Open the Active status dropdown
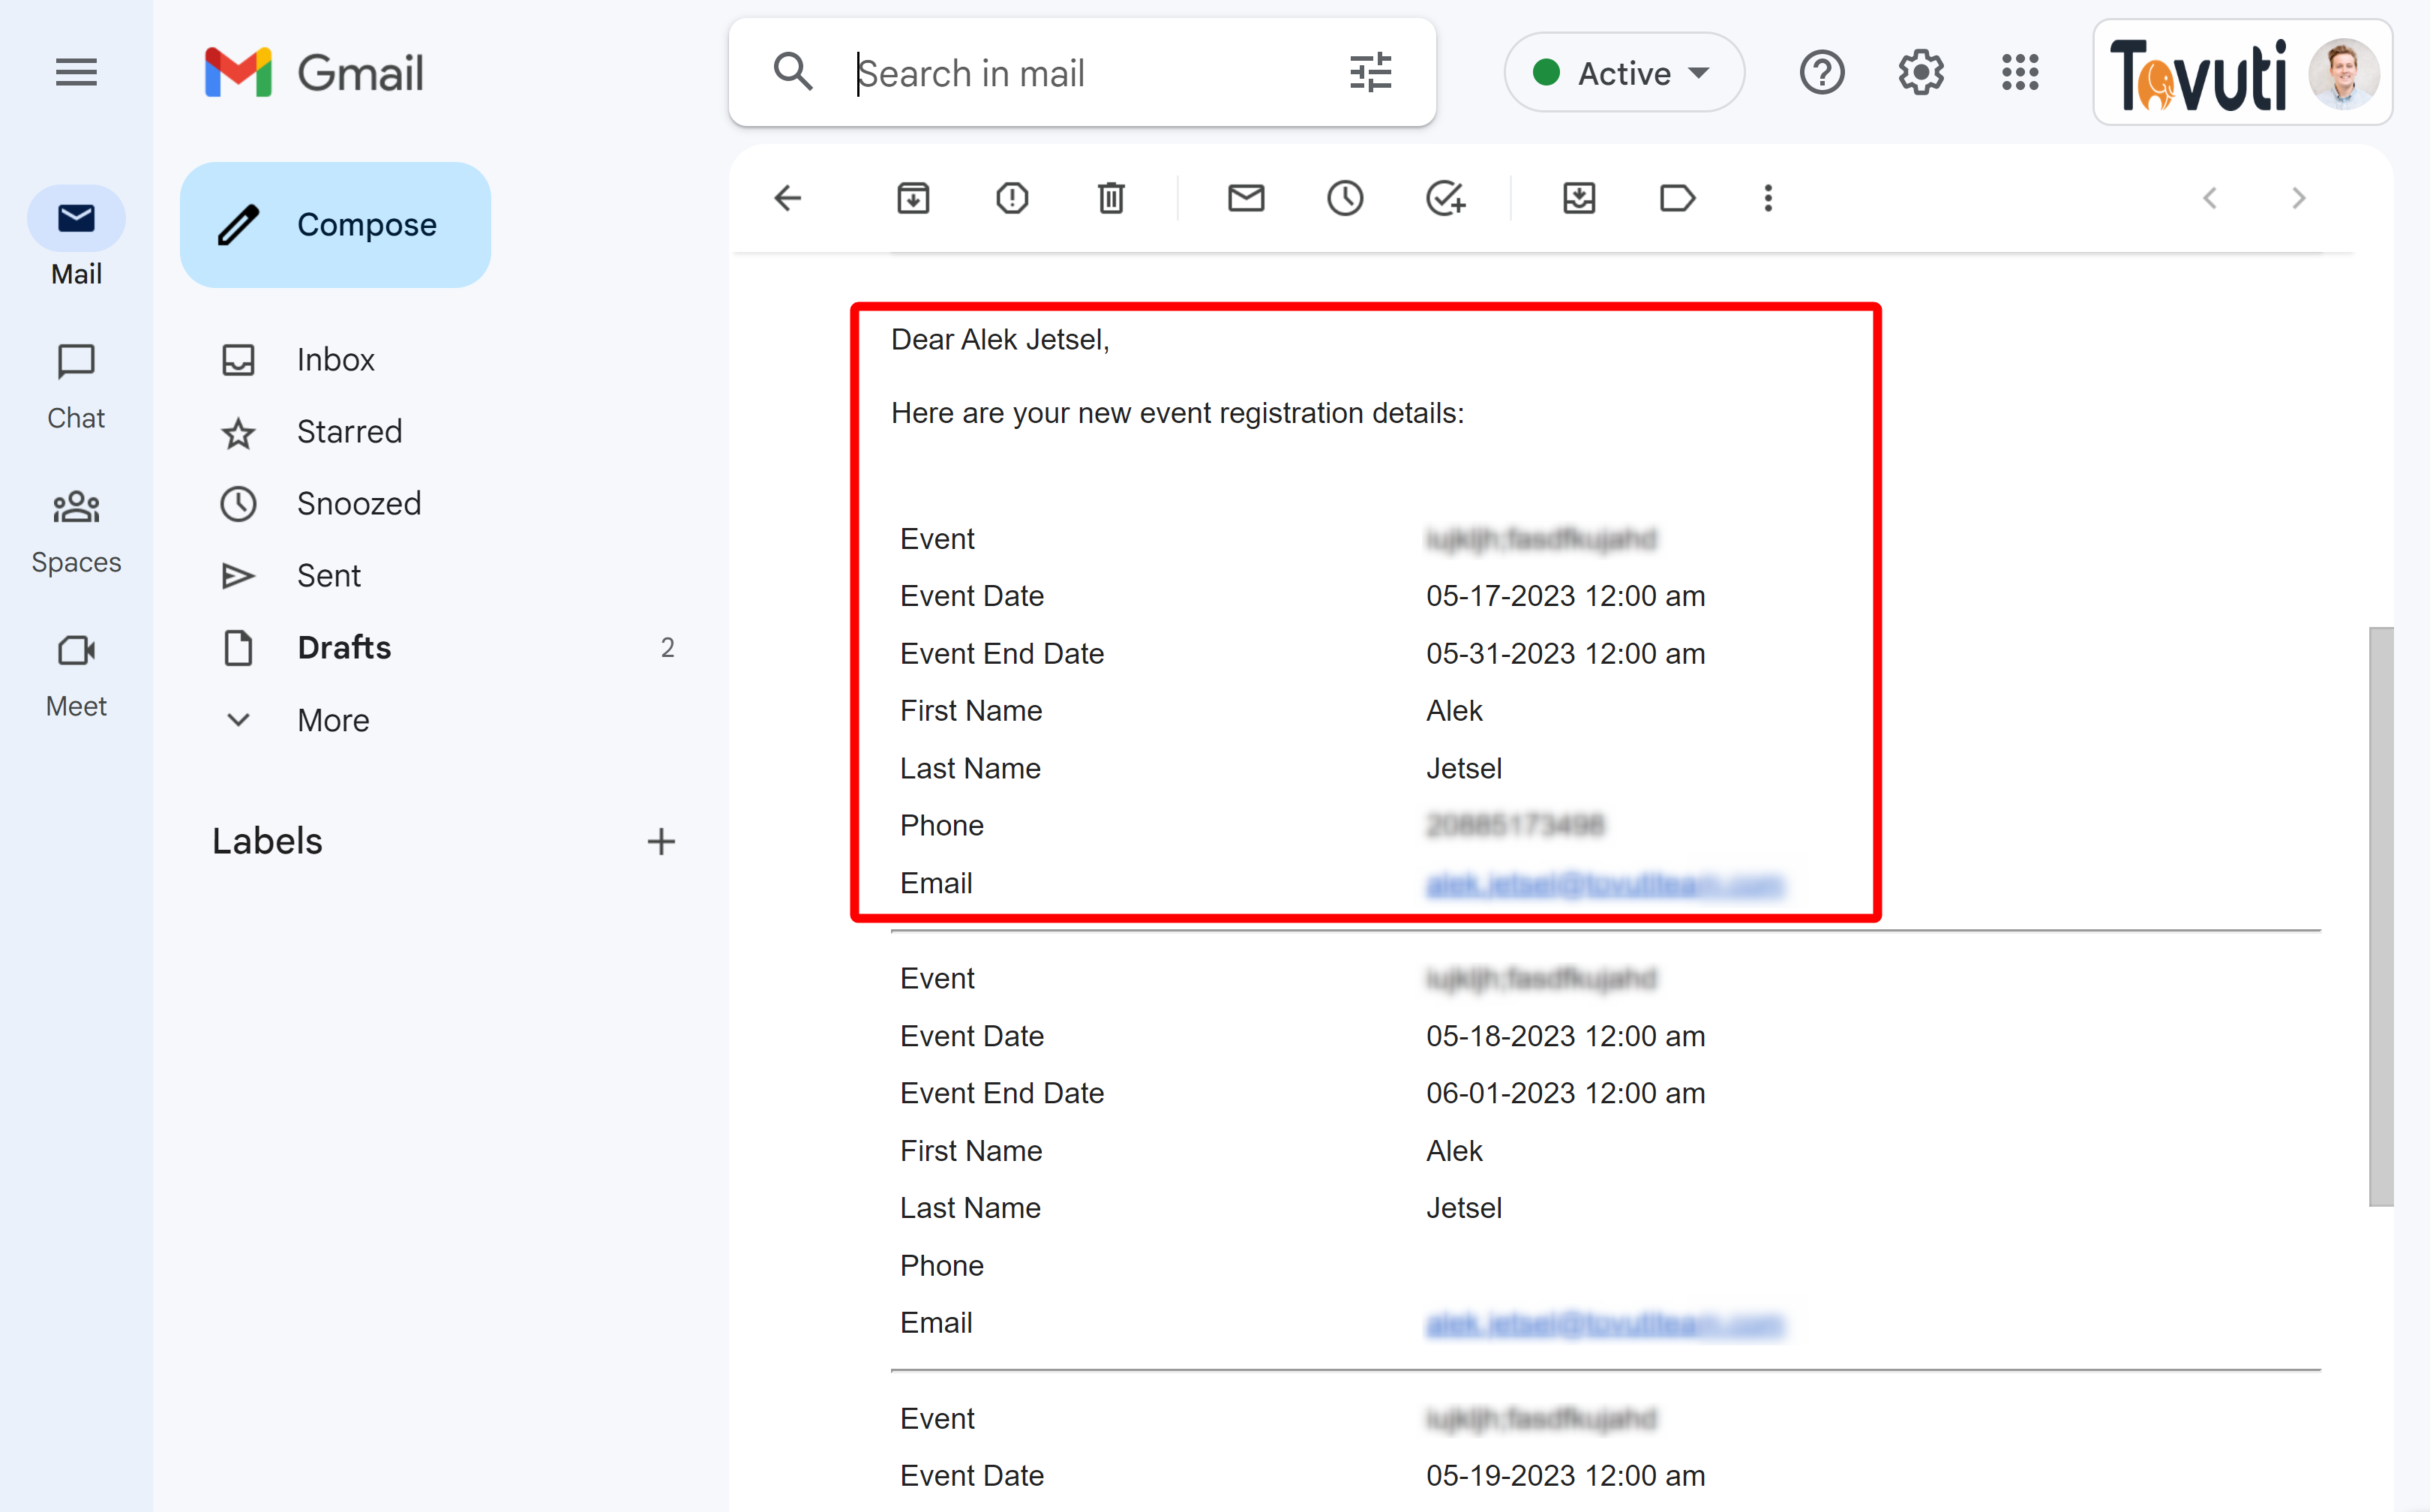The image size is (2430, 1512). [x=1624, y=73]
